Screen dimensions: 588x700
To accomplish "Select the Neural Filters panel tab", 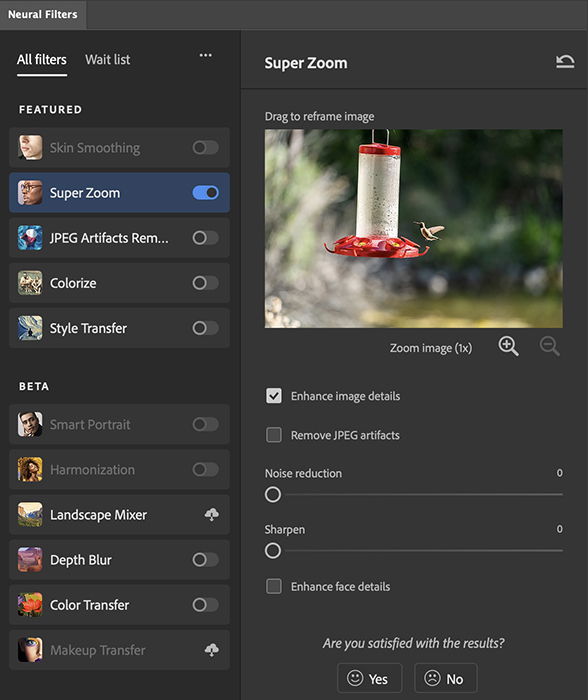I will point(43,14).
